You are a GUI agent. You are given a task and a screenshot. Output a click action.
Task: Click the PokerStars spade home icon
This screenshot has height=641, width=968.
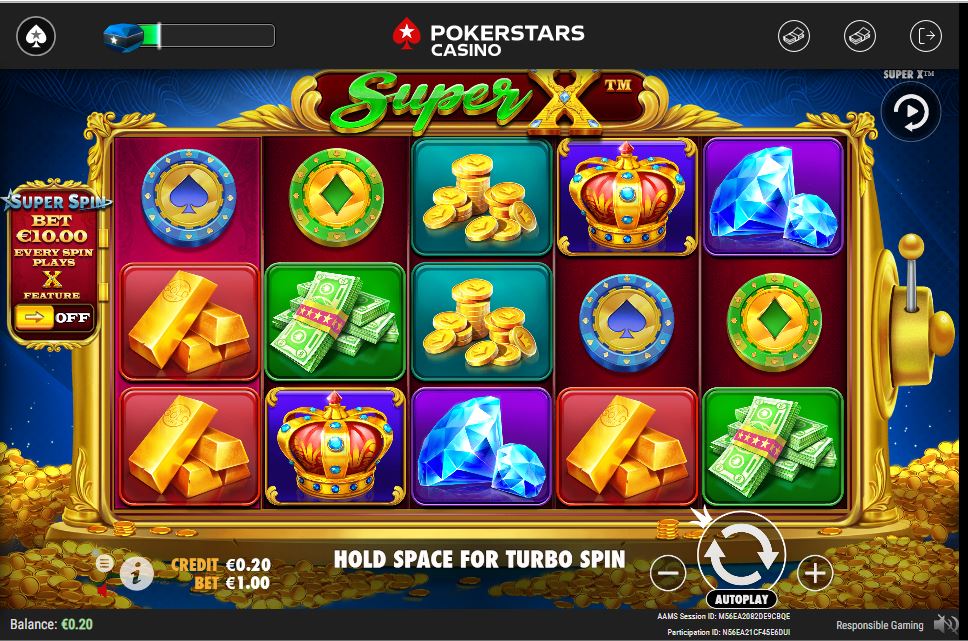click(x=36, y=36)
